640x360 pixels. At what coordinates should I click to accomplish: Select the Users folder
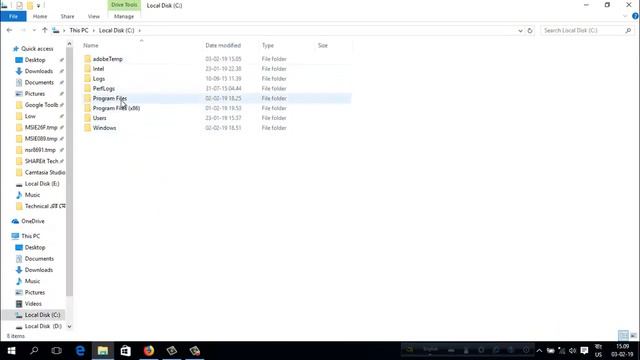[100, 118]
